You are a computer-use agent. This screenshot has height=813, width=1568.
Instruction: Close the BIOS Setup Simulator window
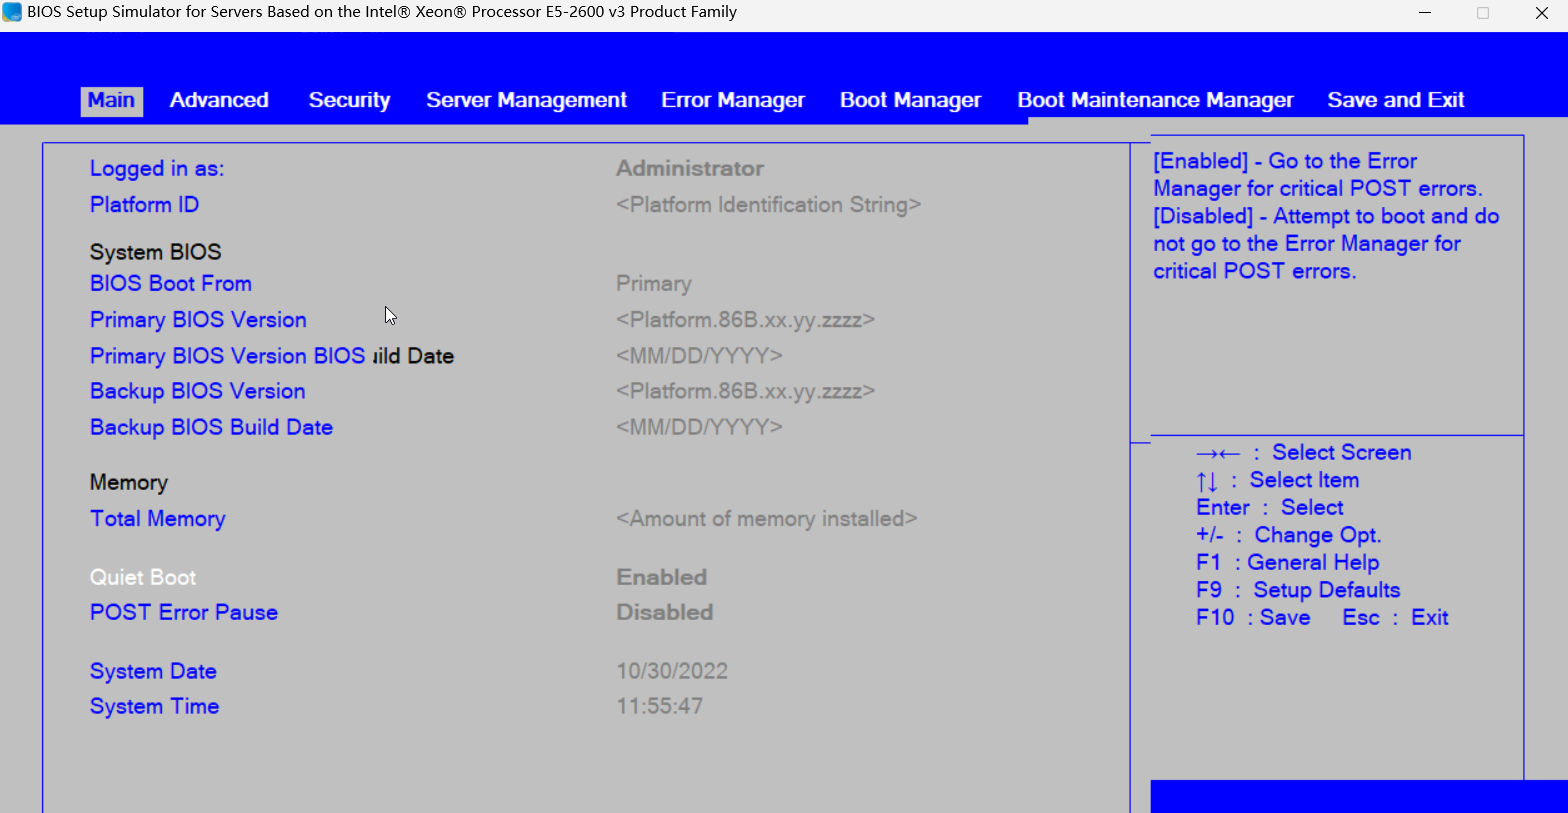pyautogui.click(x=1541, y=12)
